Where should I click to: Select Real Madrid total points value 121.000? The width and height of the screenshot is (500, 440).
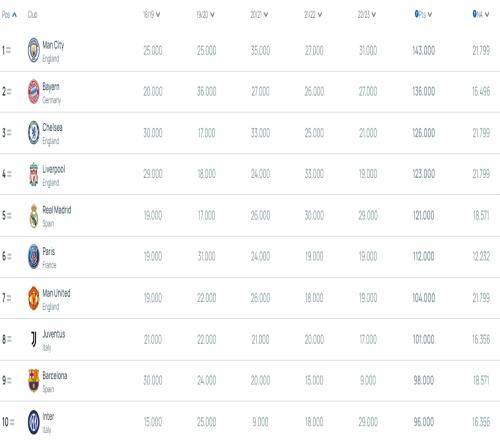(x=424, y=216)
